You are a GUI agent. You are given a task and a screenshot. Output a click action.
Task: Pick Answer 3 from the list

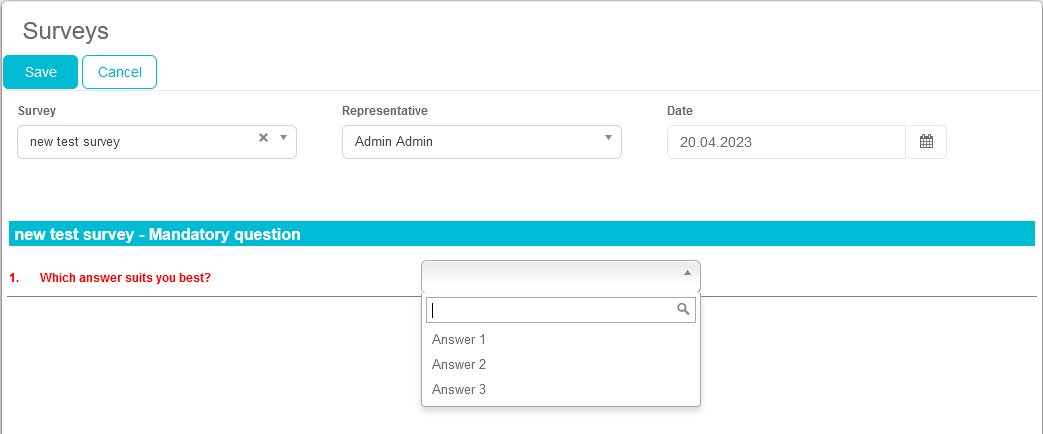[459, 390]
